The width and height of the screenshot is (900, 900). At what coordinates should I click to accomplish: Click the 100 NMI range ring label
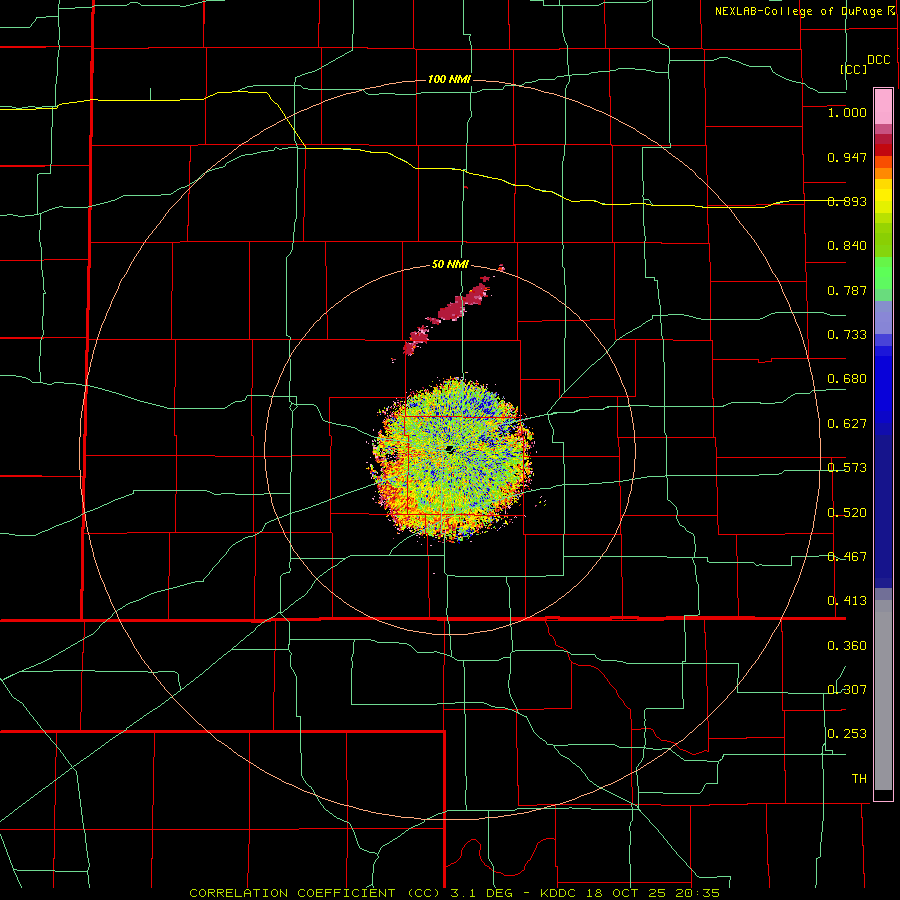pyautogui.click(x=449, y=79)
